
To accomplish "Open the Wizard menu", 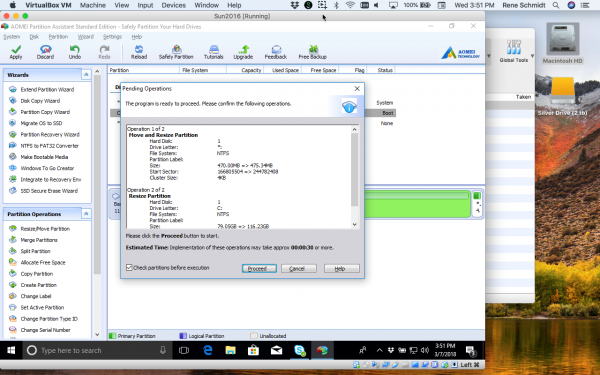I will (85, 37).
